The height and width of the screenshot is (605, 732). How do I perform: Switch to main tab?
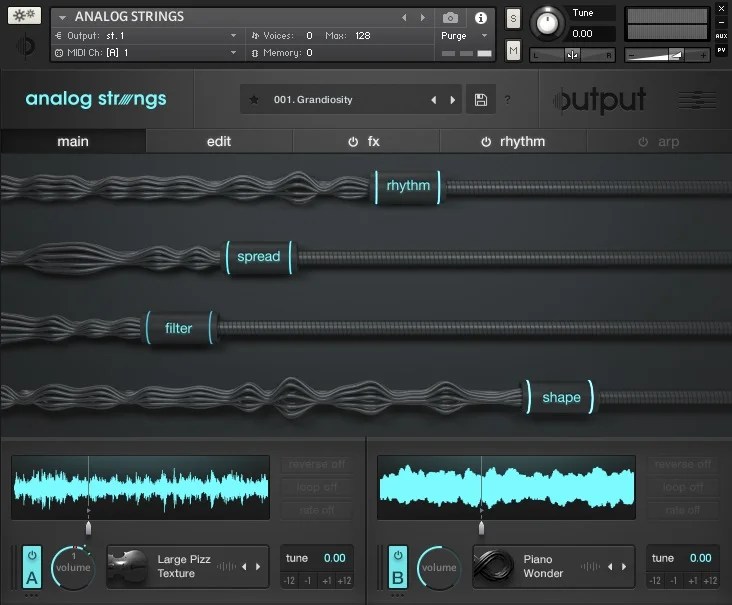(73, 141)
